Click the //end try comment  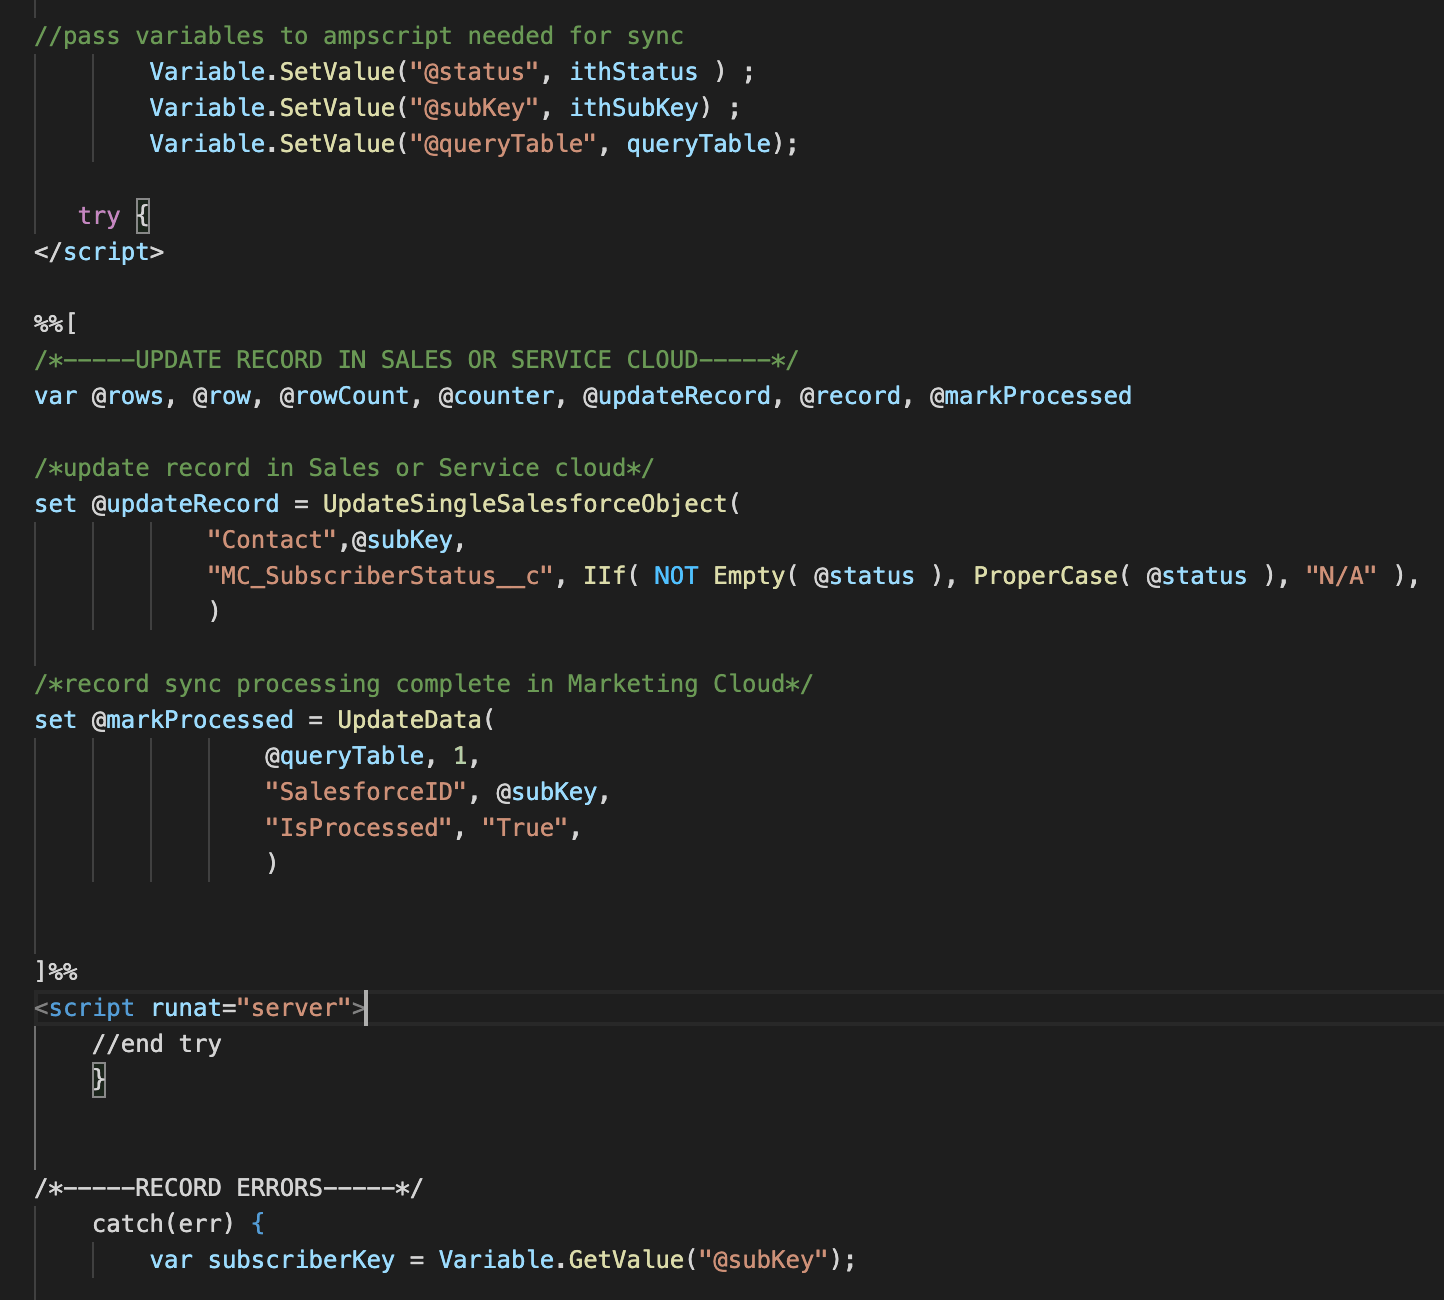point(156,1044)
